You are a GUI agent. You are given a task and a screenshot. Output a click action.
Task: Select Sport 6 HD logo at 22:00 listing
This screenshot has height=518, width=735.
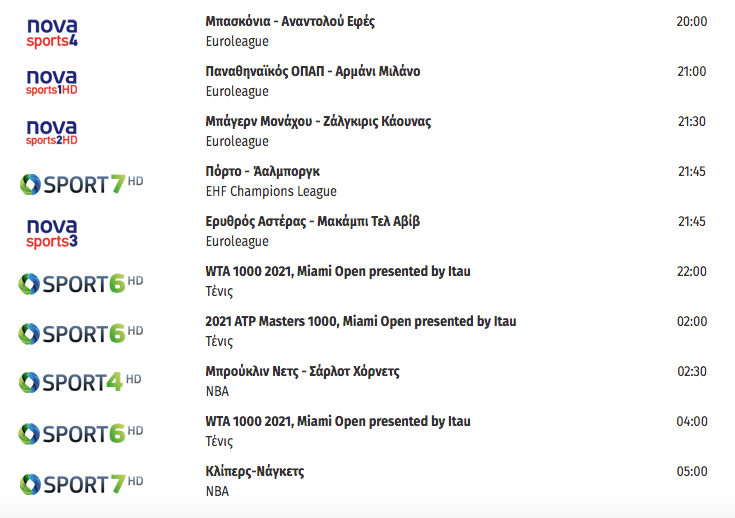(x=81, y=284)
